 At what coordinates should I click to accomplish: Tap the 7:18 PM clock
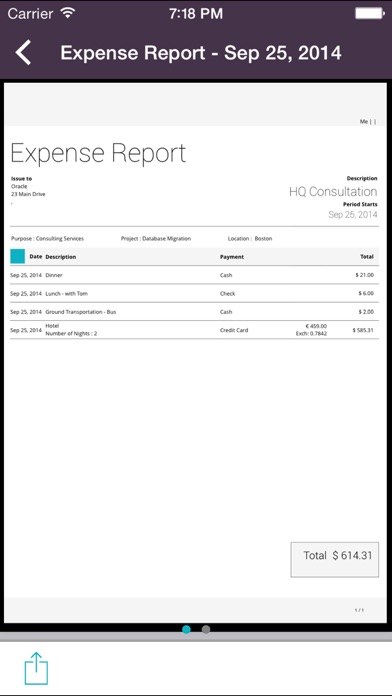point(196,13)
